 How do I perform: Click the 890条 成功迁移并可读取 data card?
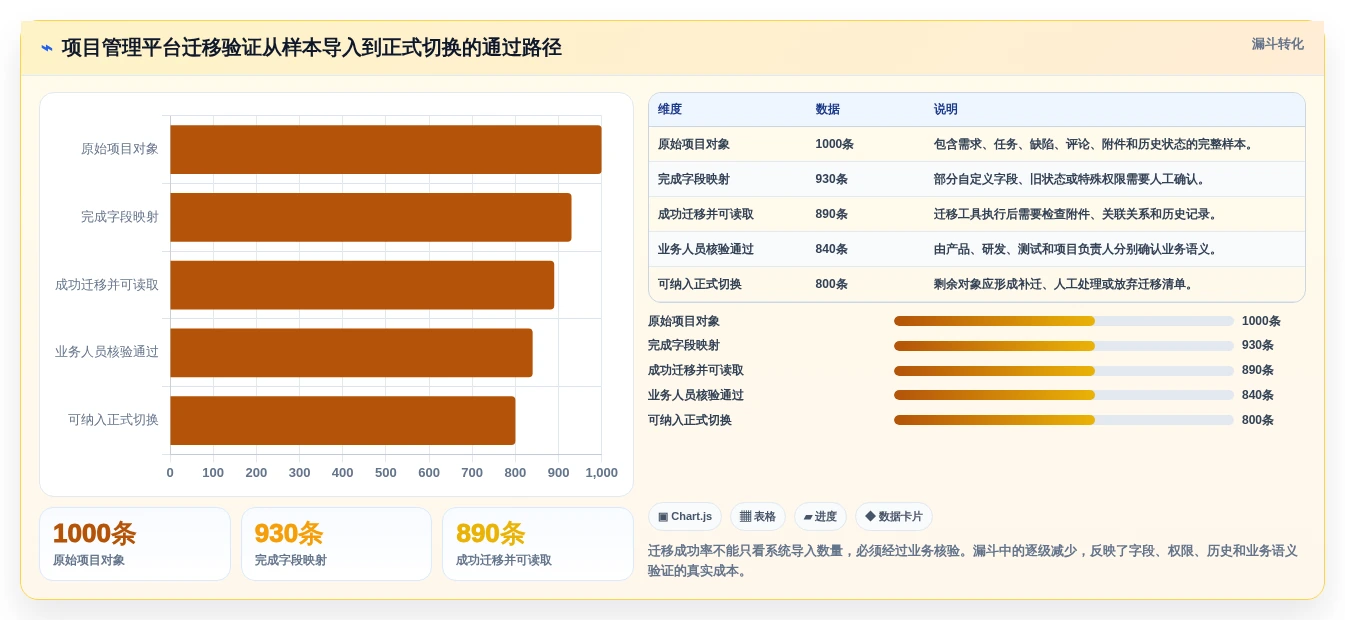coord(538,544)
